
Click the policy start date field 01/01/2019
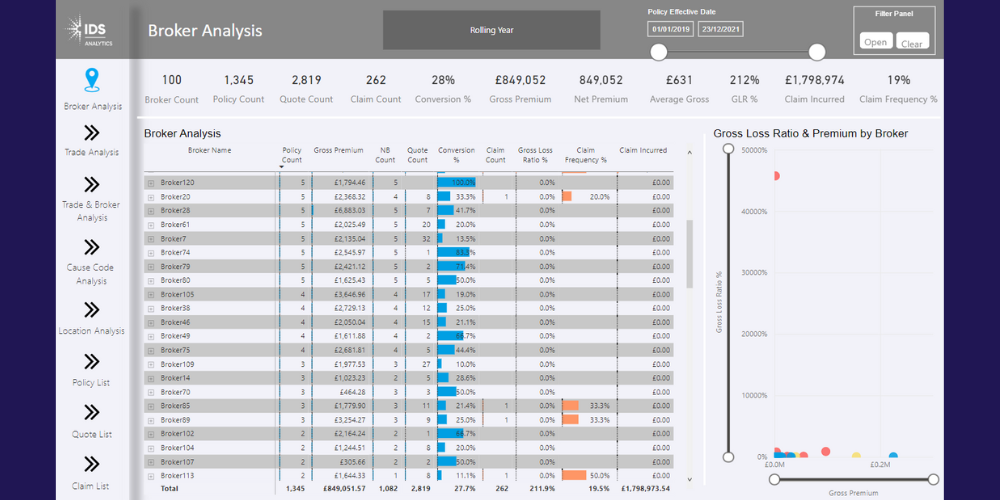click(670, 29)
